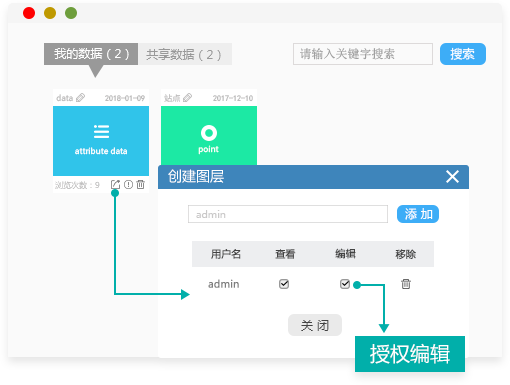
Task: Click the 关闭 button
Action: click(315, 325)
